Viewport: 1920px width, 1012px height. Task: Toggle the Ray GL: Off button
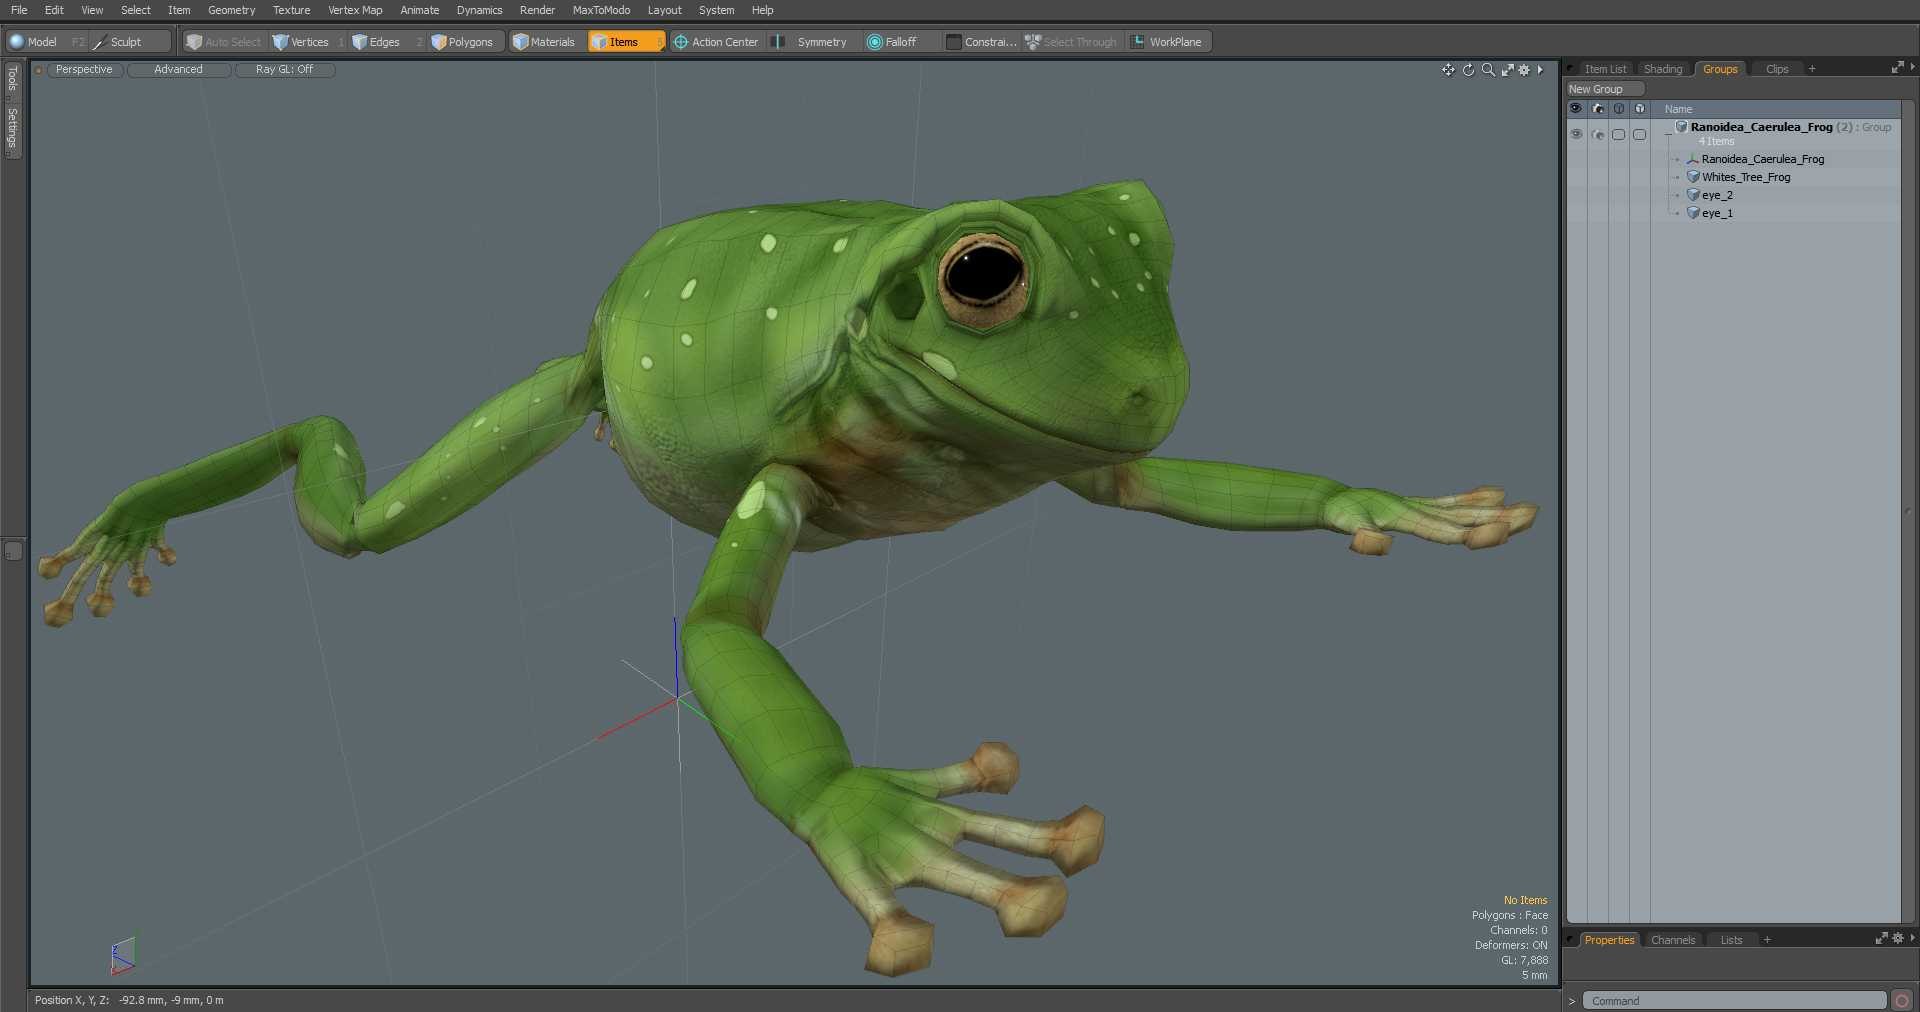coord(284,70)
